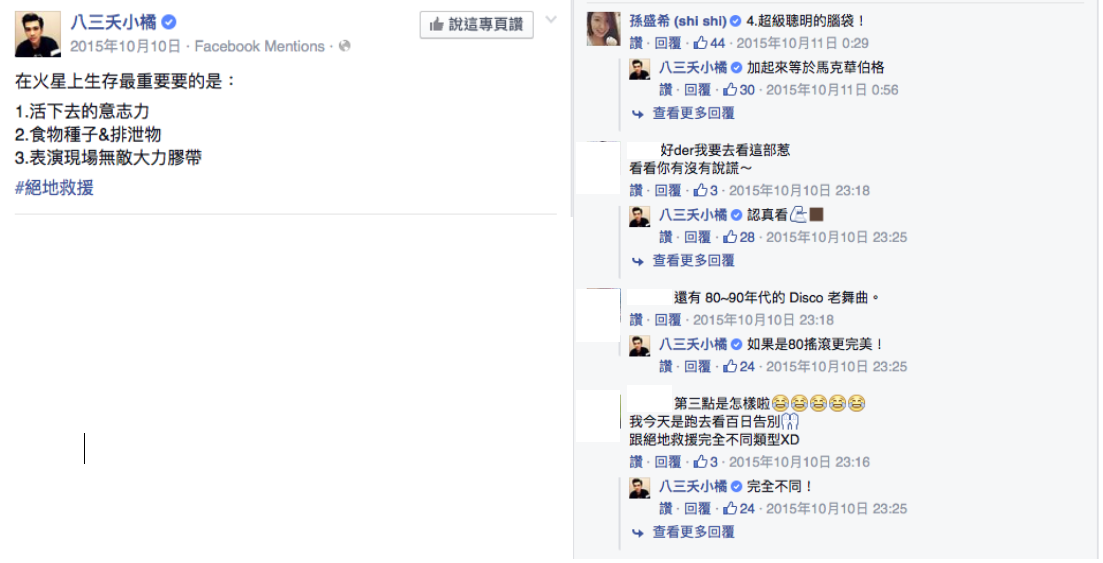This screenshot has height=563, width=1103.
Task: Like the 好der我要去看這部惹 comment via 讚
Action: [x=636, y=191]
